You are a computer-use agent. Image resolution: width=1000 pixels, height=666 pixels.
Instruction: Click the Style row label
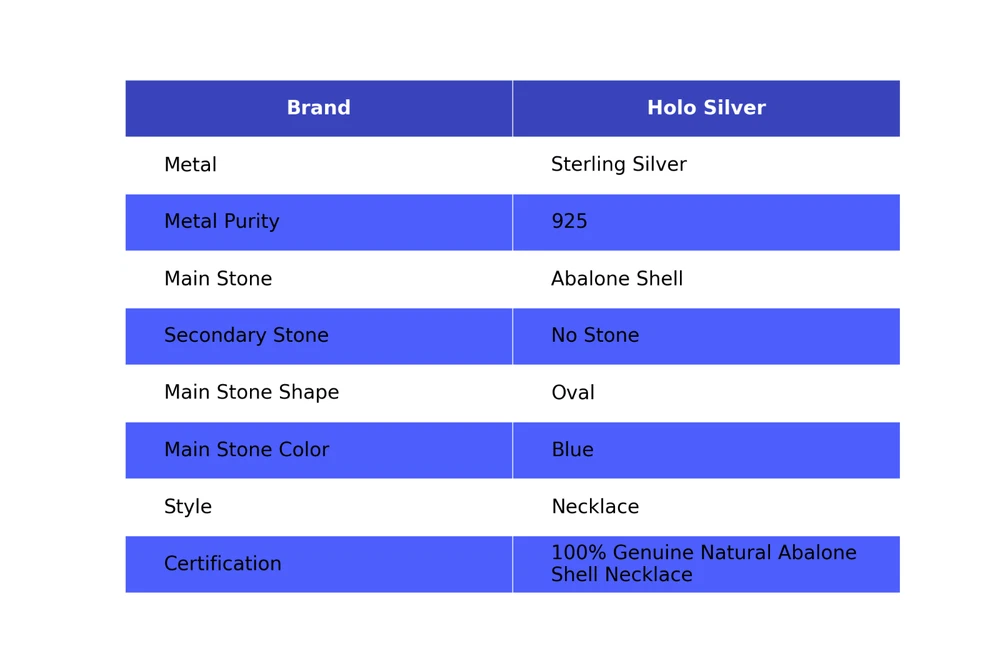tap(187, 507)
